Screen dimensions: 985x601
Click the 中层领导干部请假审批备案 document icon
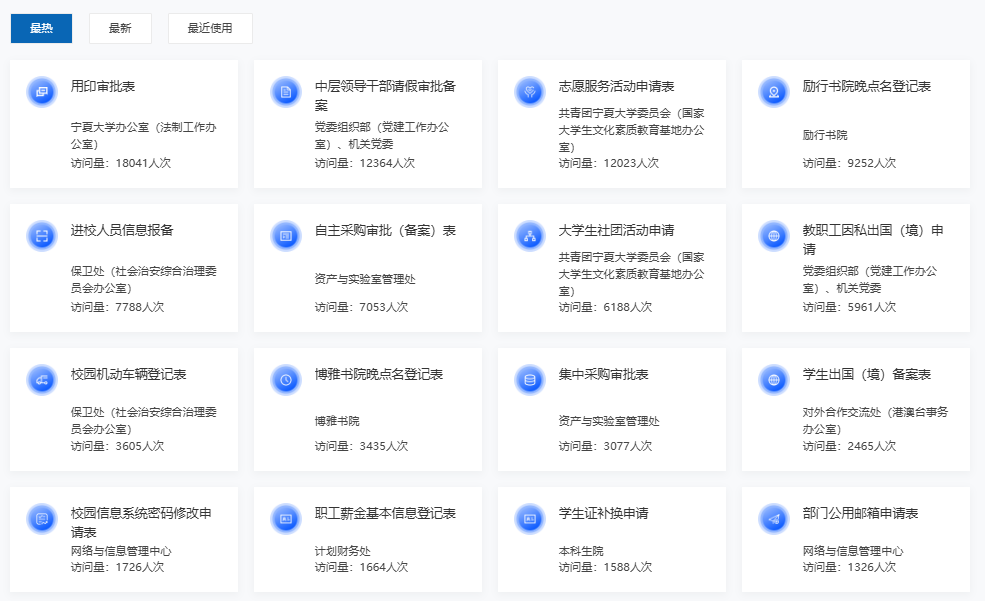click(x=286, y=92)
